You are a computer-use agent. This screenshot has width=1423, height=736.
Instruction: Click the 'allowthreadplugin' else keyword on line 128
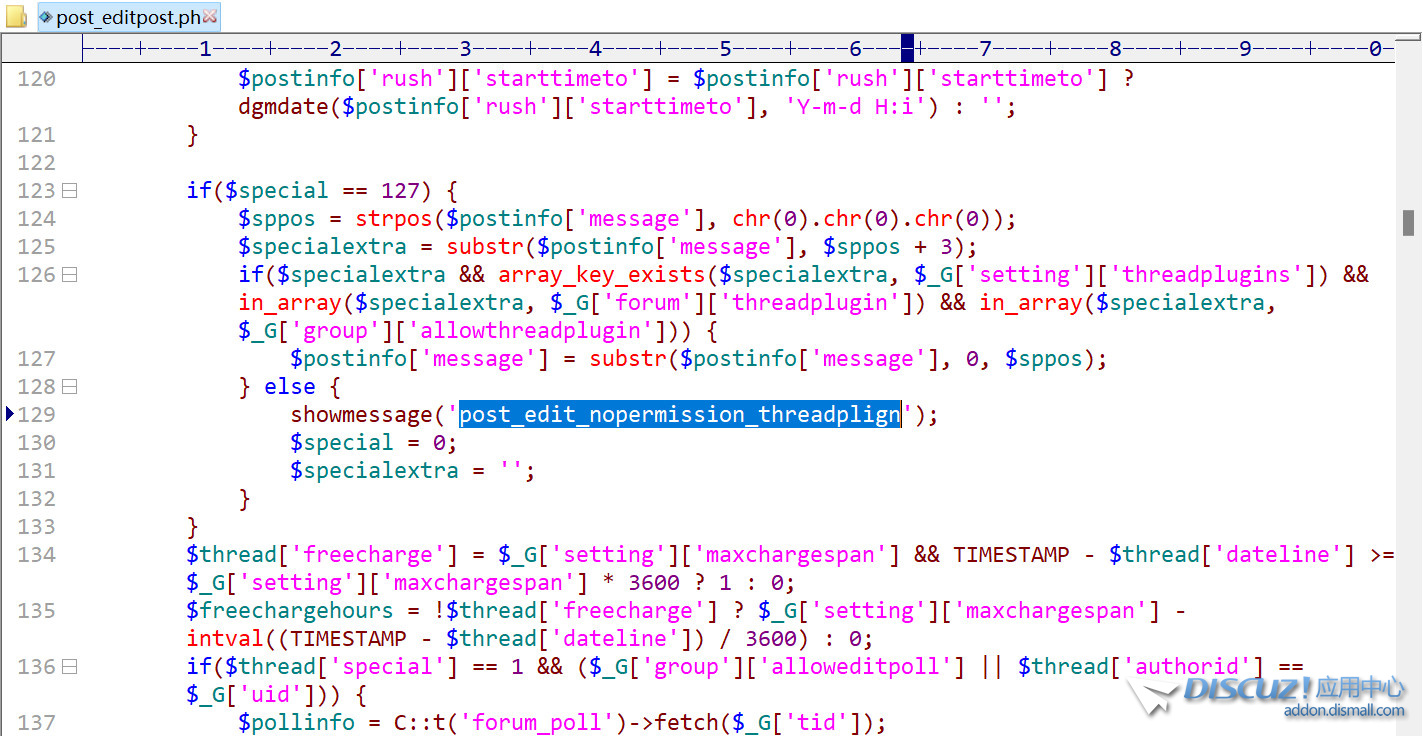[x=290, y=386]
